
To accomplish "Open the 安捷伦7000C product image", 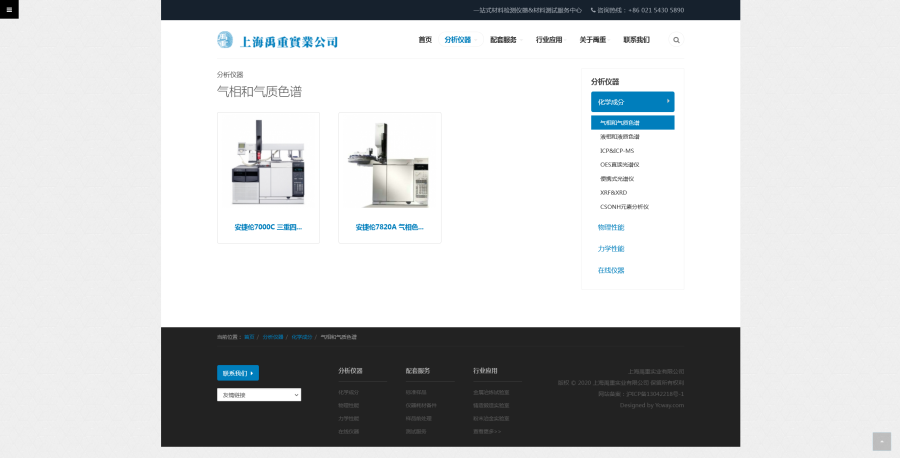I will pos(268,163).
